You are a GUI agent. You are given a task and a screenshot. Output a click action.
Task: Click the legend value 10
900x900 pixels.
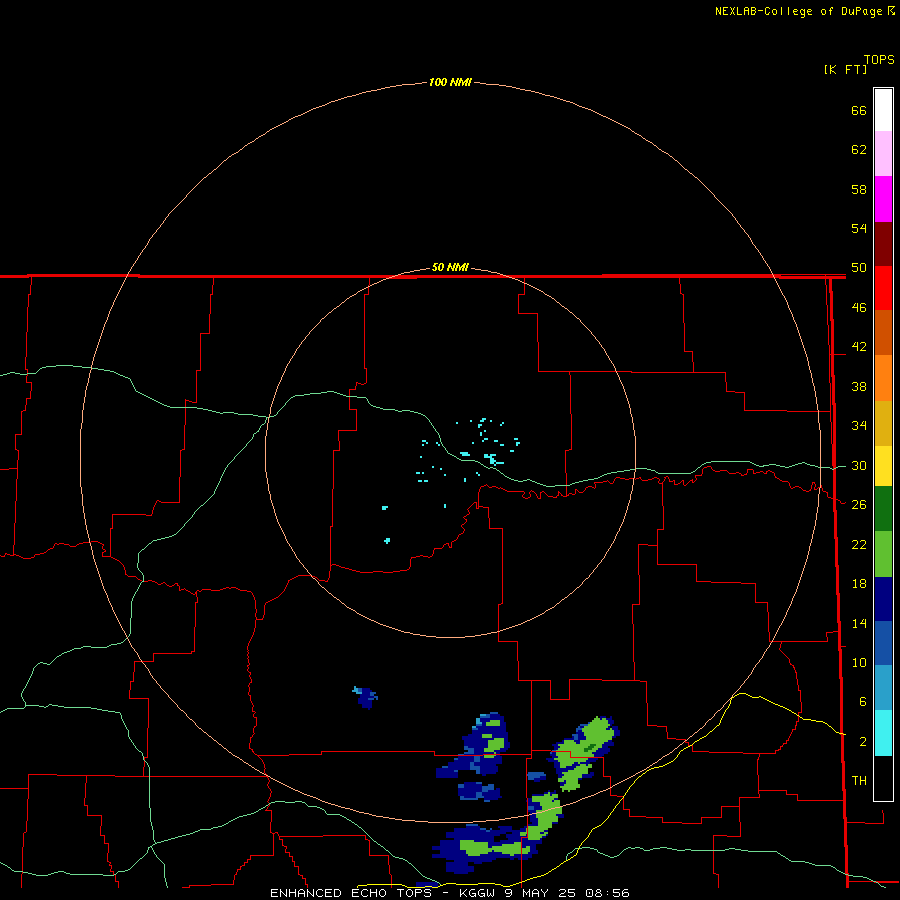(859, 662)
